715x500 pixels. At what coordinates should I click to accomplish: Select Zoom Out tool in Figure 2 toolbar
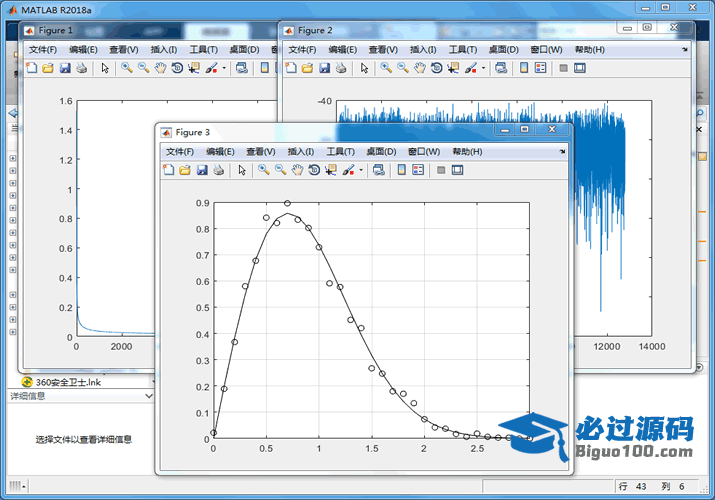click(x=402, y=68)
